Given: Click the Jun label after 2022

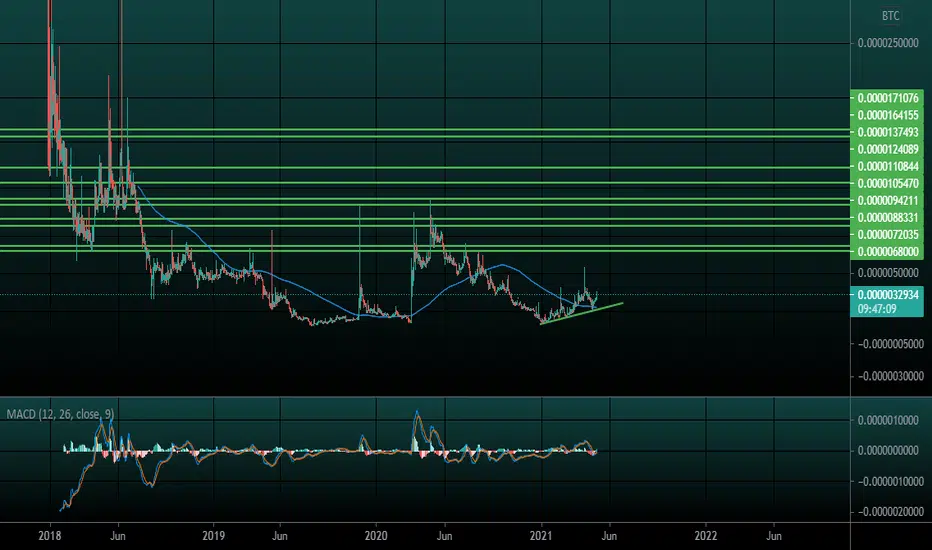Looking at the screenshot, I should coord(774,536).
